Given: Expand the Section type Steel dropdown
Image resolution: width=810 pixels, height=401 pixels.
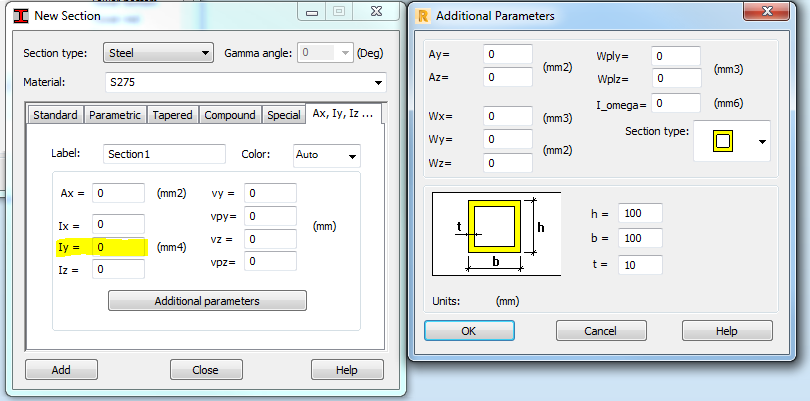Looking at the screenshot, I should [205, 53].
